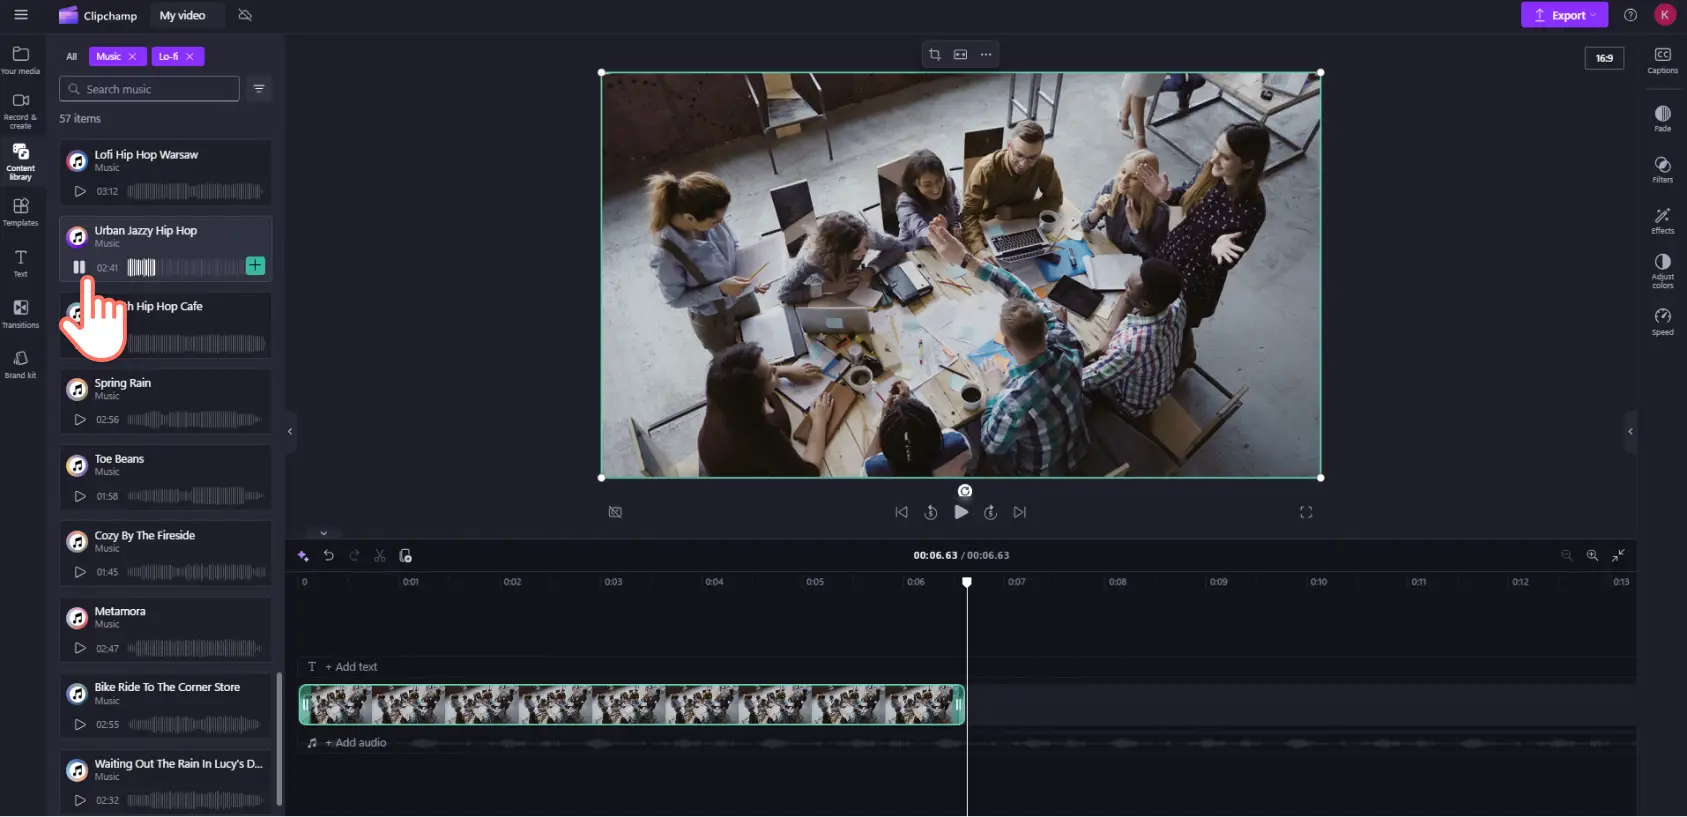Forward five seconds
This screenshot has height=817, width=1687.
(x=991, y=512)
